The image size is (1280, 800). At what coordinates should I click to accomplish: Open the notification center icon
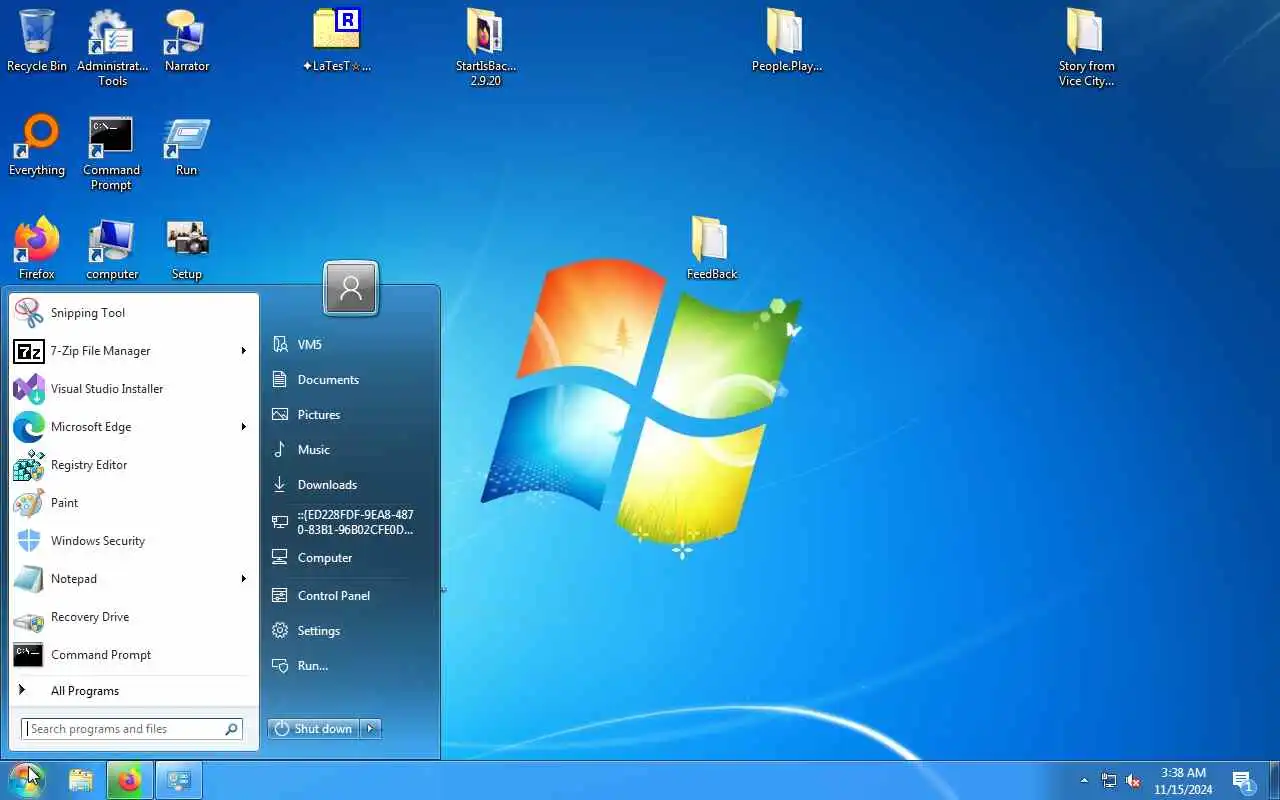[1243, 780]
